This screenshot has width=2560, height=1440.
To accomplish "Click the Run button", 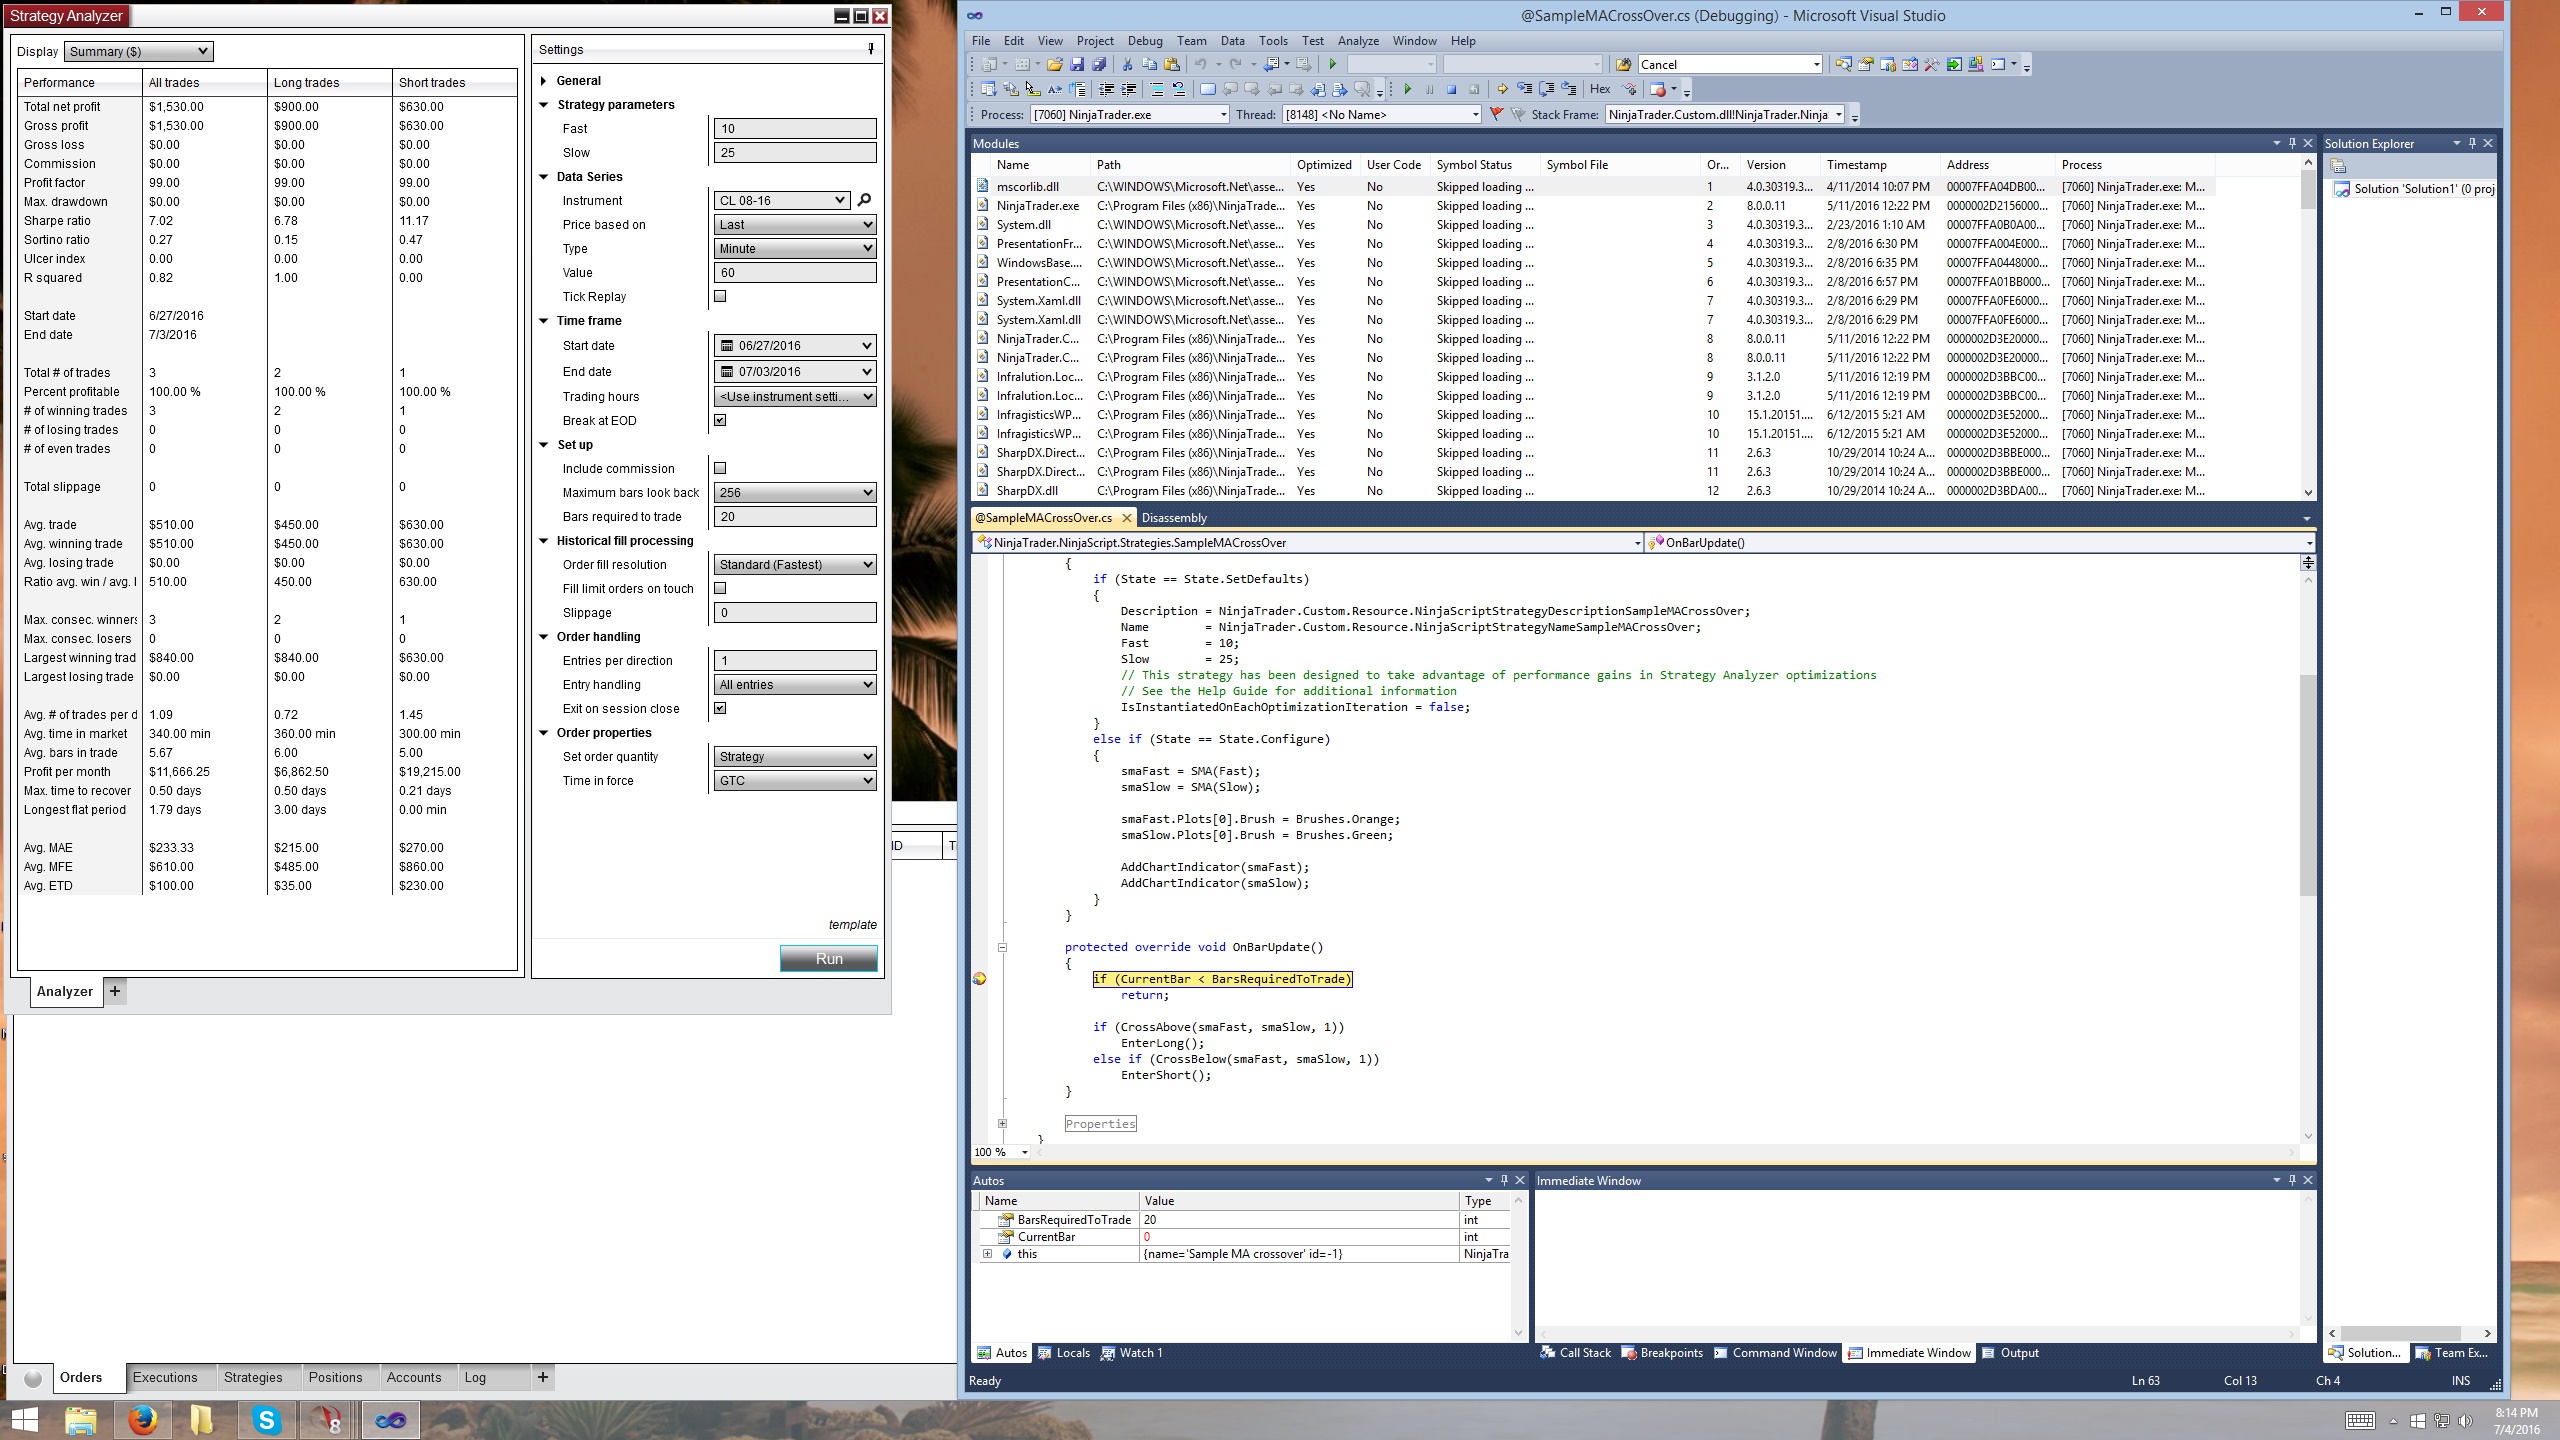I will pos(828,958).
